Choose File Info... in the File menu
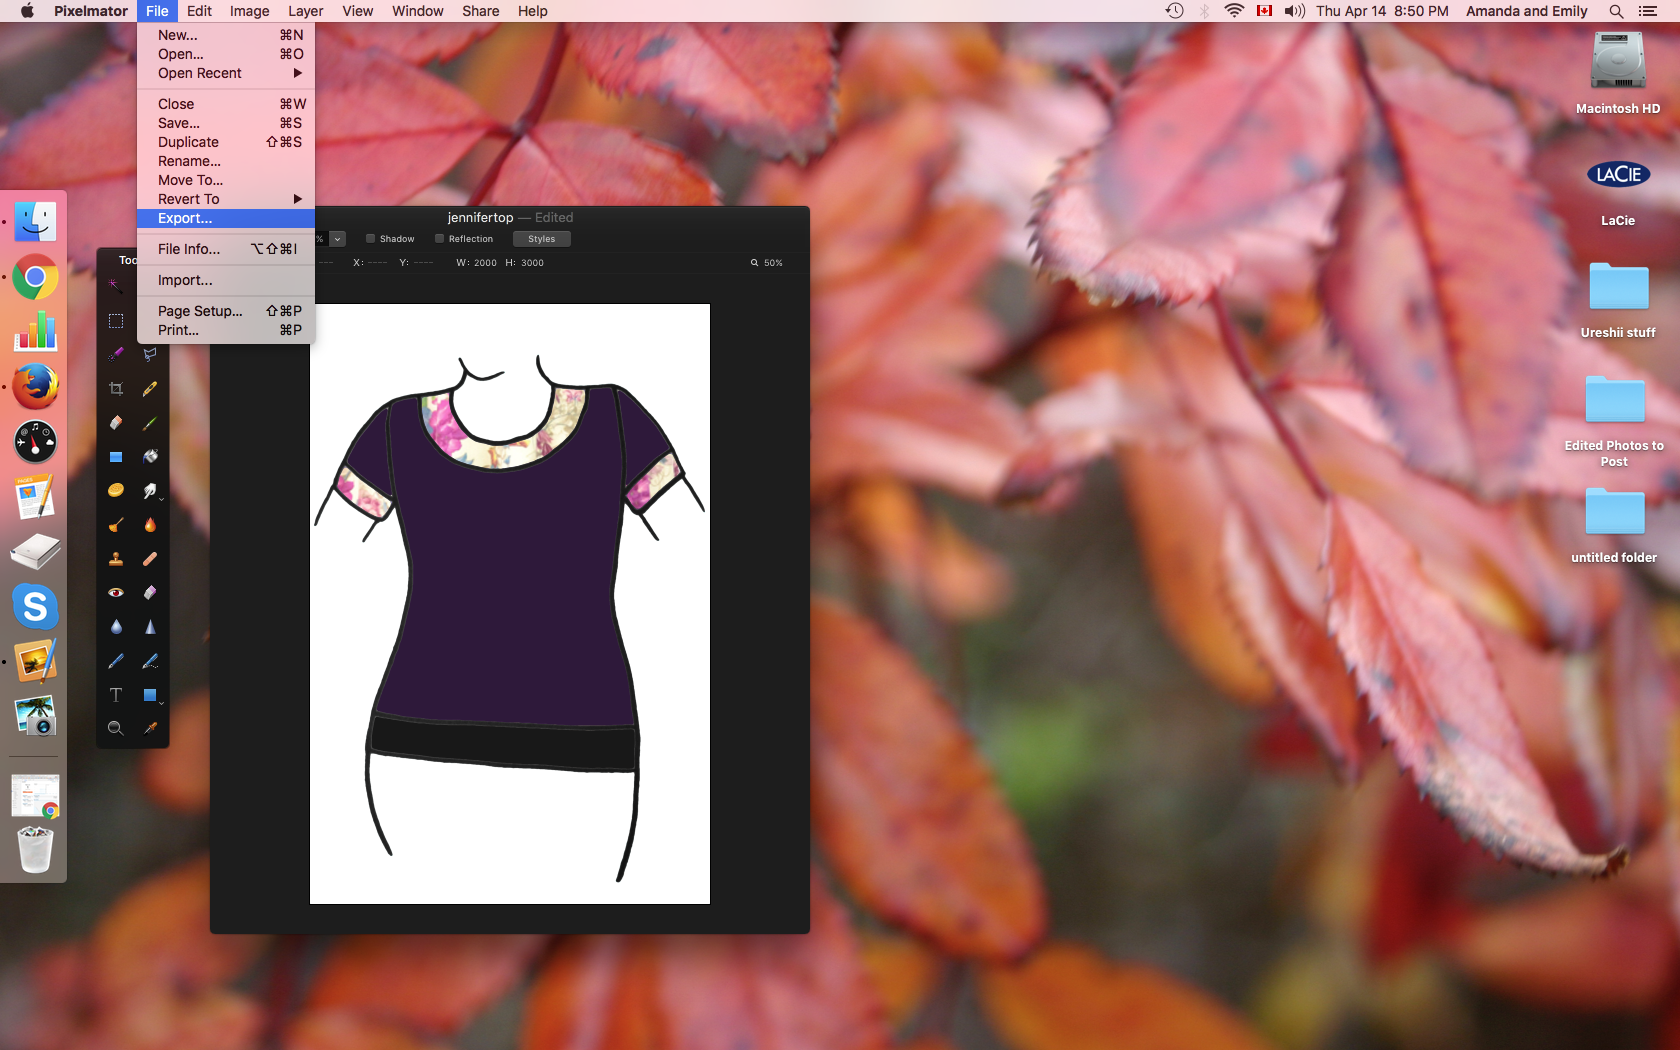Image resolution: width=1680 pixels, height=1050 pixels. click(x=226, y=249)
